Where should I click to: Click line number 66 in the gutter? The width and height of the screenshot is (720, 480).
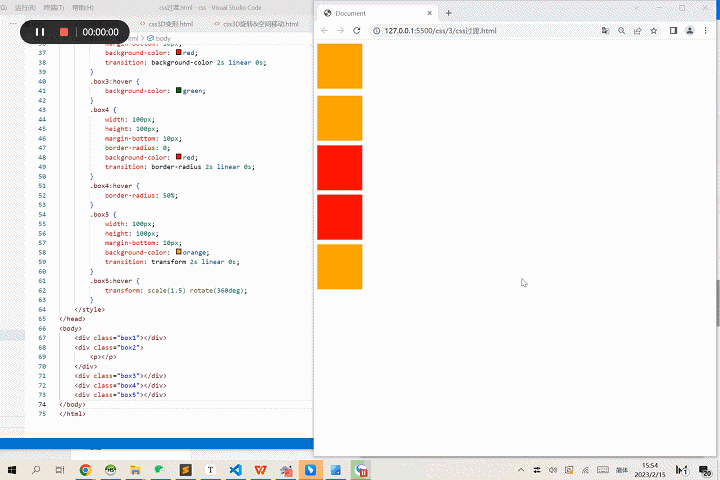tap(42, 328)
